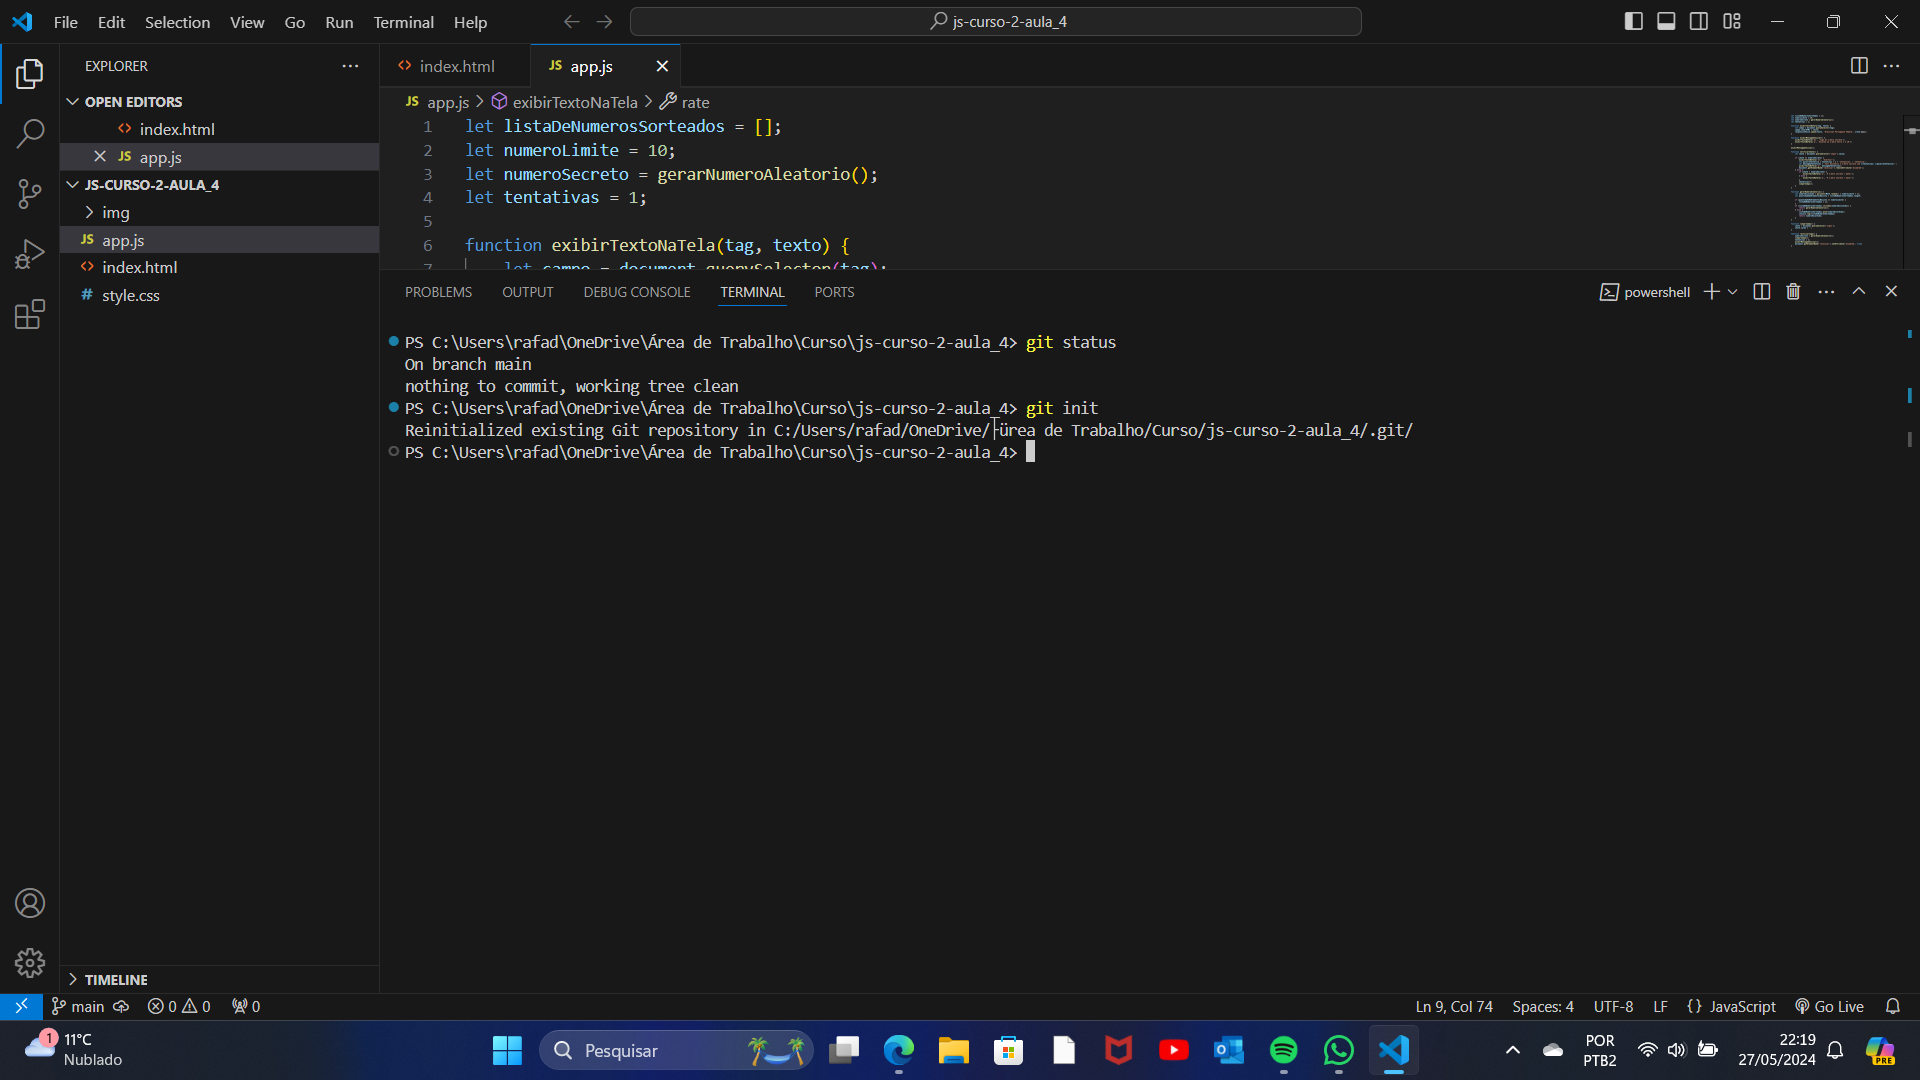Split the editor to the right
Screen dimensions: 1920x1080
point(1859,66)
